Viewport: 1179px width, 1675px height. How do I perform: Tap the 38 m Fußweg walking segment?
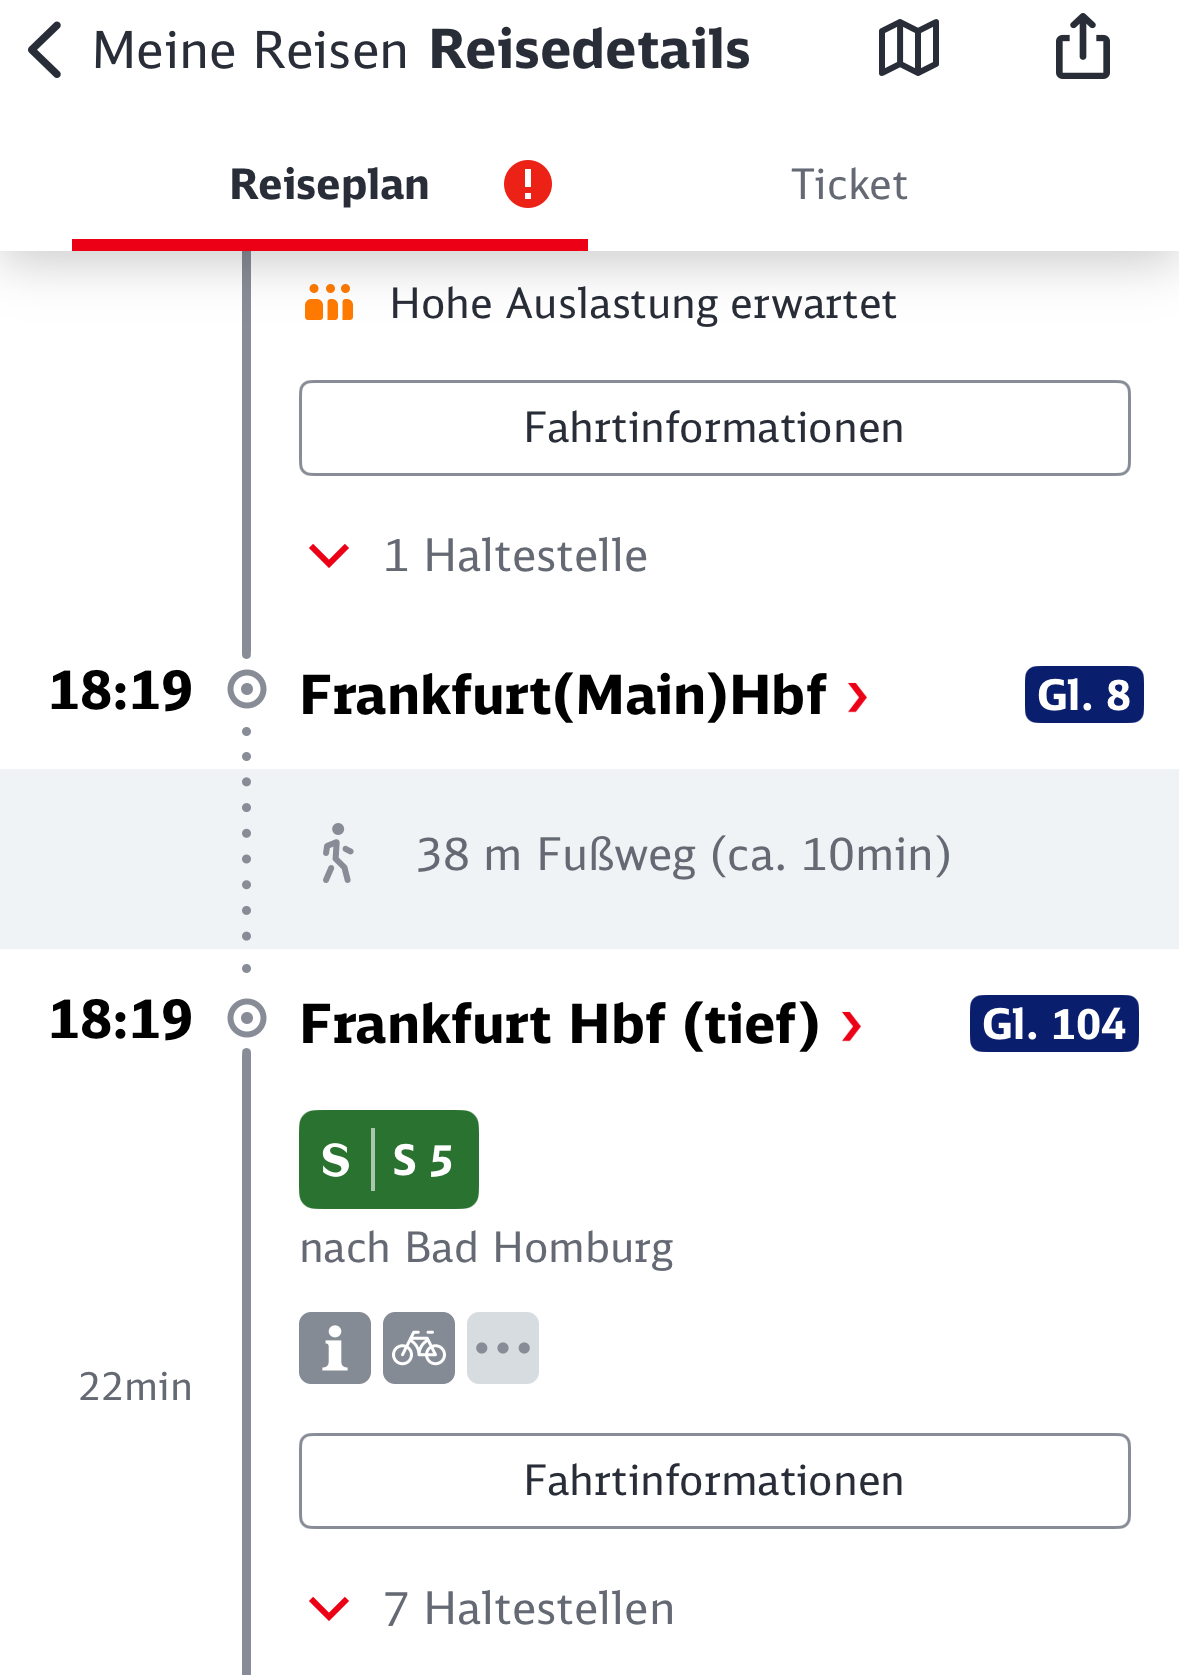pyautogui.click(x=683, y=856)
